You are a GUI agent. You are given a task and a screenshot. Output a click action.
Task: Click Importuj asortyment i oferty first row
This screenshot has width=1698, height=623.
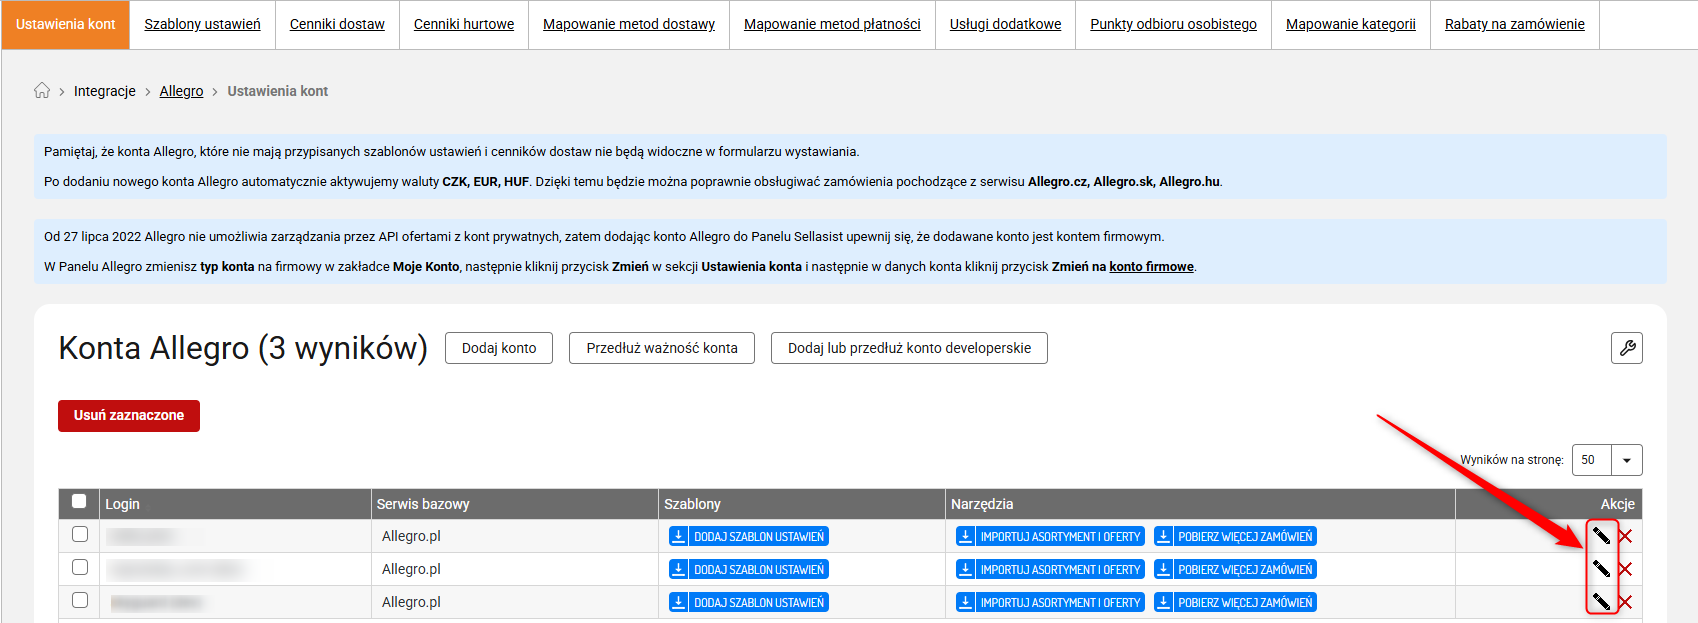coord(1050,536)
